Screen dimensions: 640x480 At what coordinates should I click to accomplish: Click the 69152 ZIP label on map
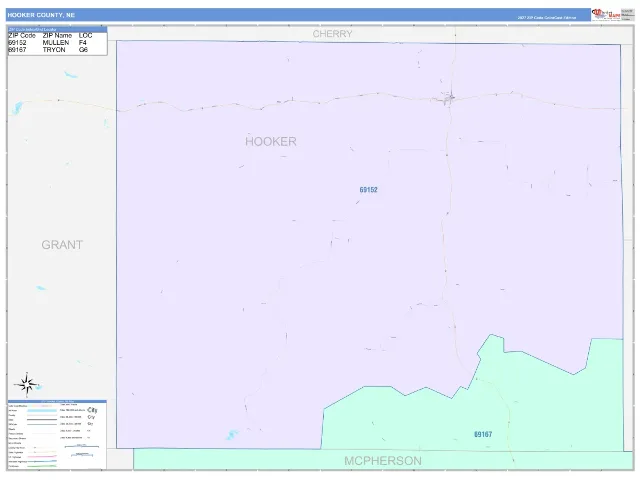point(369,190)
